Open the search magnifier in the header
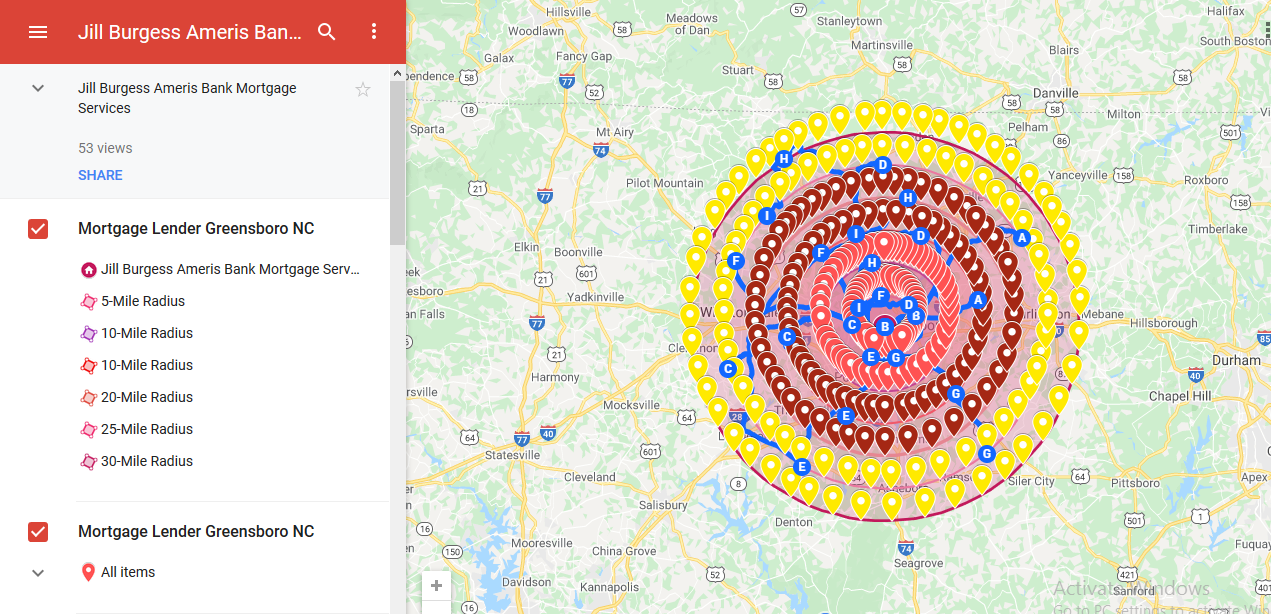This screenshot has height=614, width=1271. point(327,32)
